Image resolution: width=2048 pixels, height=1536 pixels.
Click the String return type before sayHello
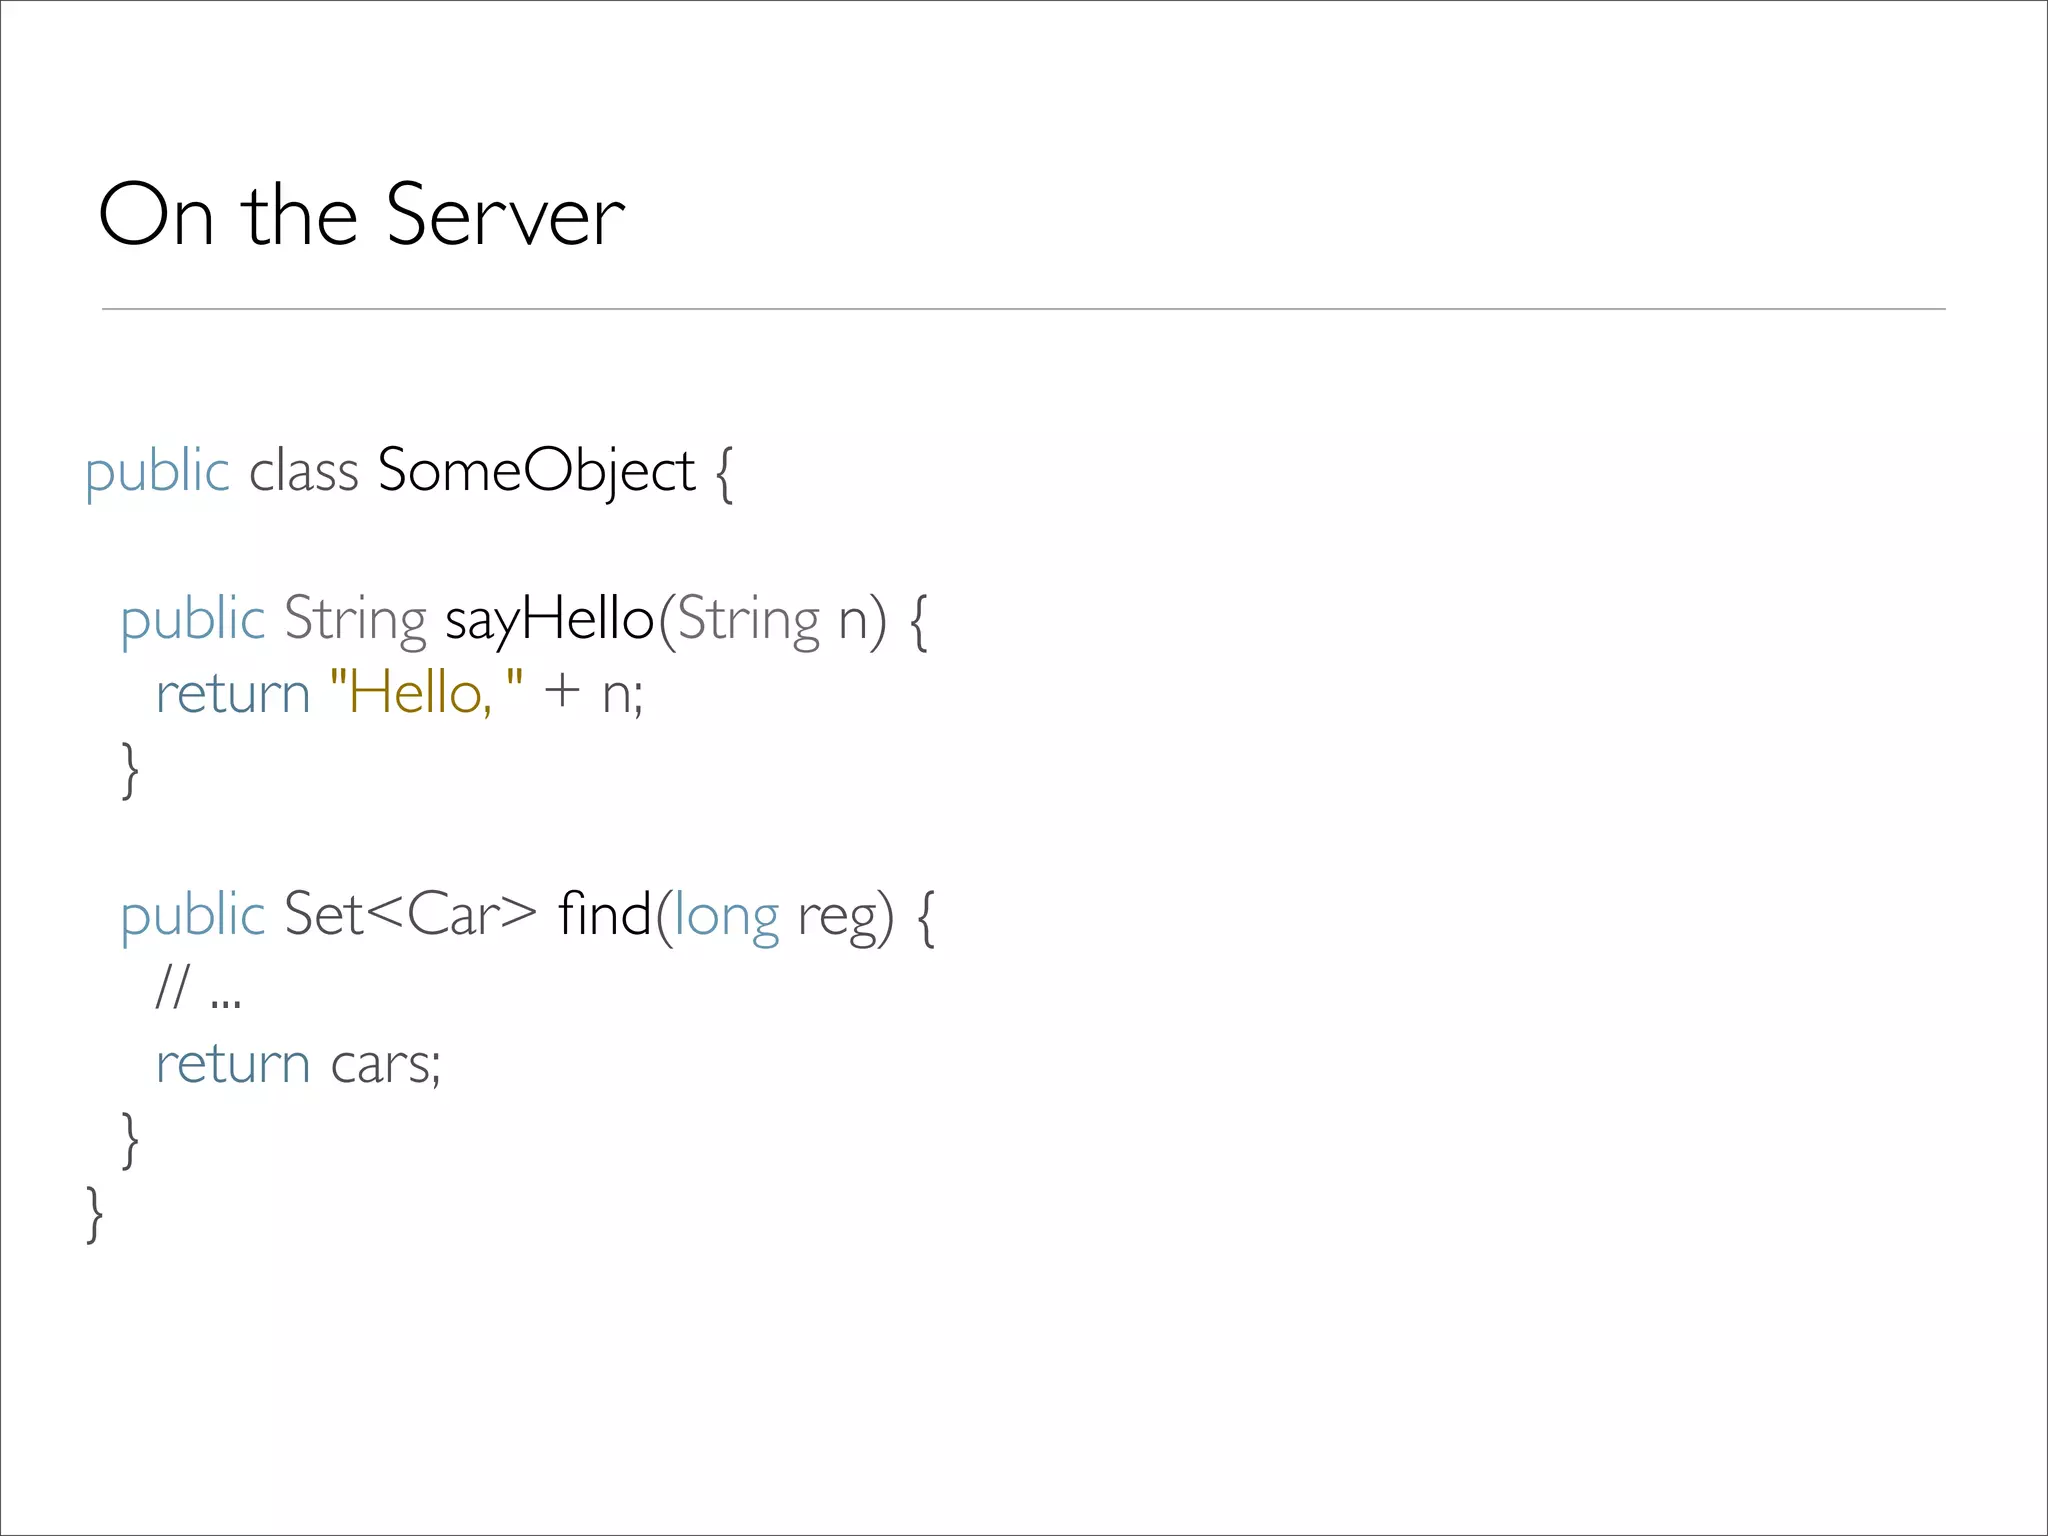point(355,620)
